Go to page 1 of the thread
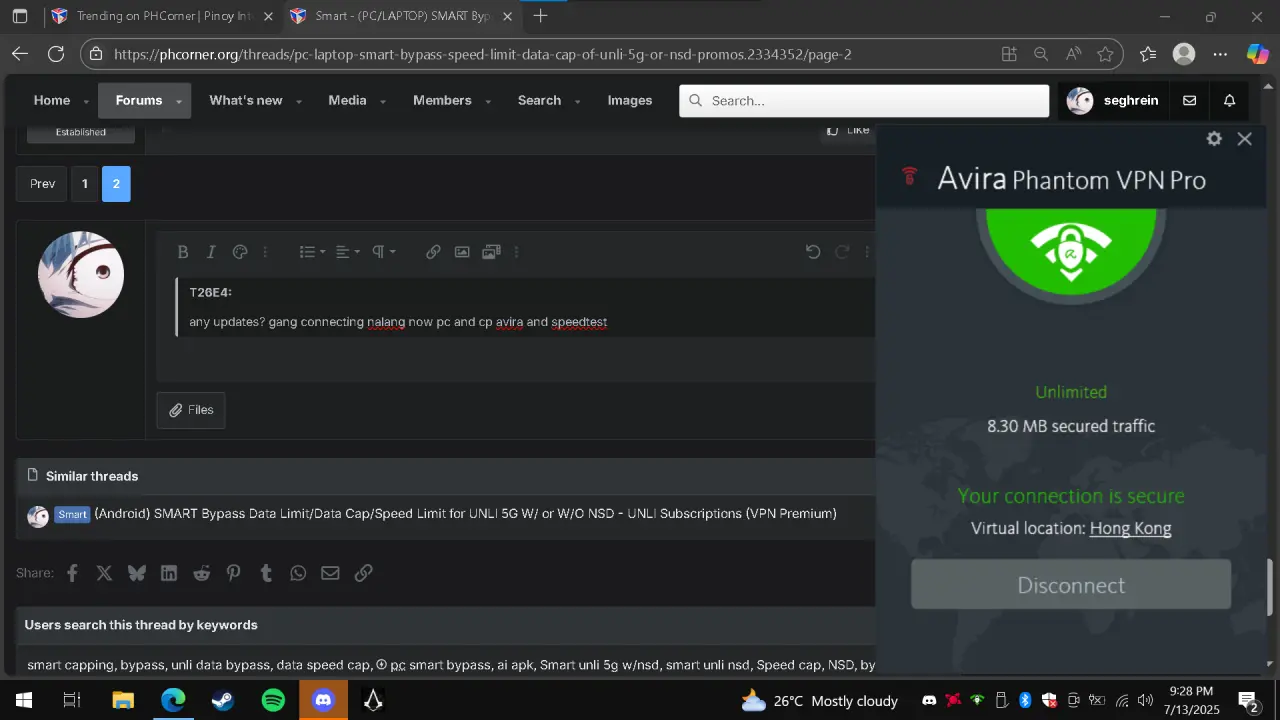The width and height of the screenshot is (1280, 720). pyautogui.click(x=85, y=184)
